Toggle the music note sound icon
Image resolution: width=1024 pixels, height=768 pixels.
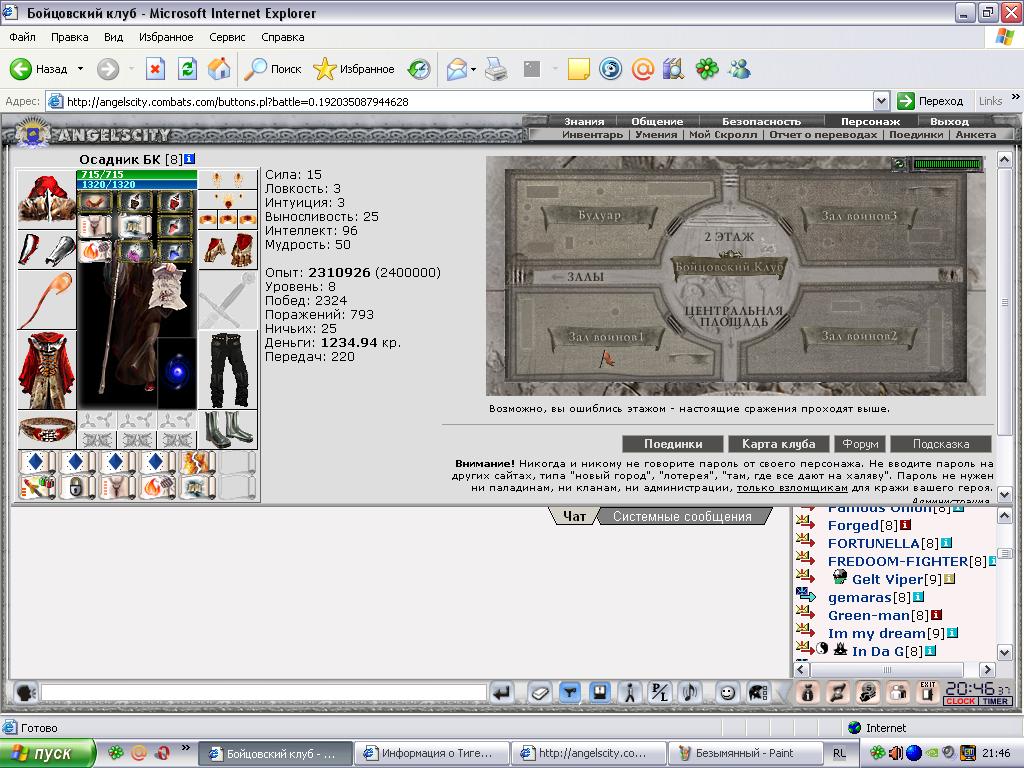click(690, 692)
